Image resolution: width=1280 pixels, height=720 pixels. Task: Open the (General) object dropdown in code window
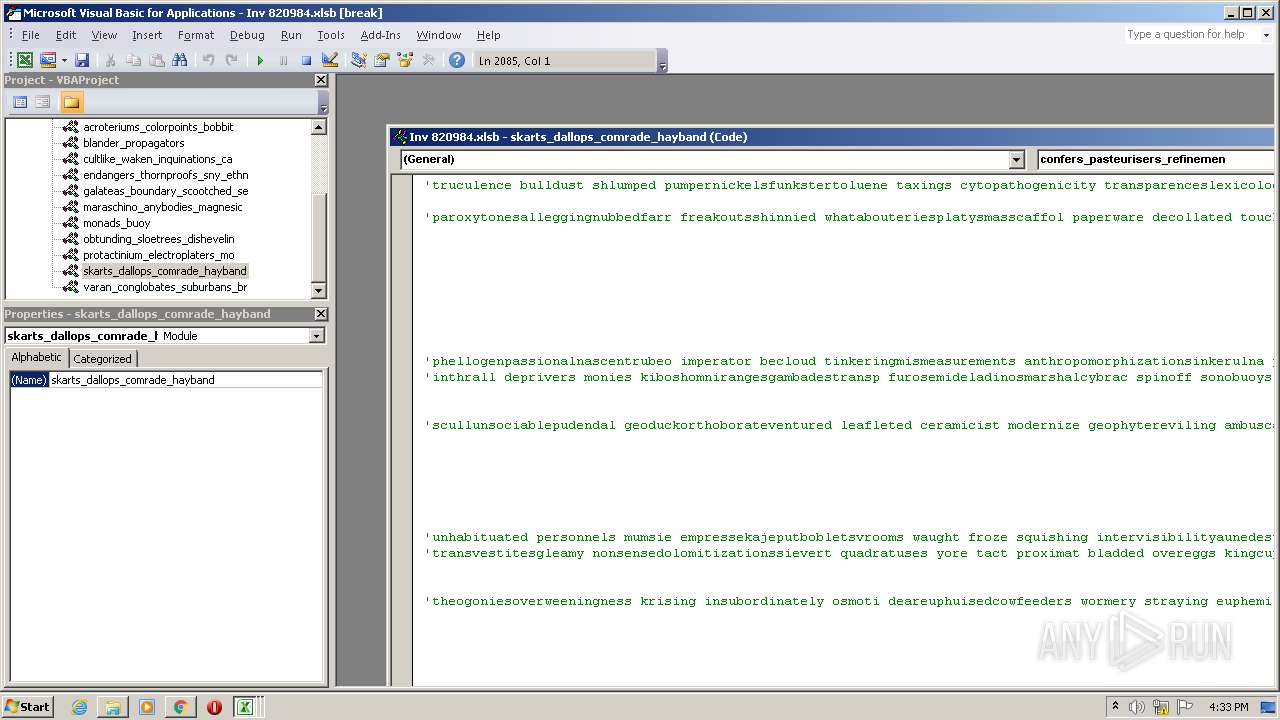[1017, 159]
